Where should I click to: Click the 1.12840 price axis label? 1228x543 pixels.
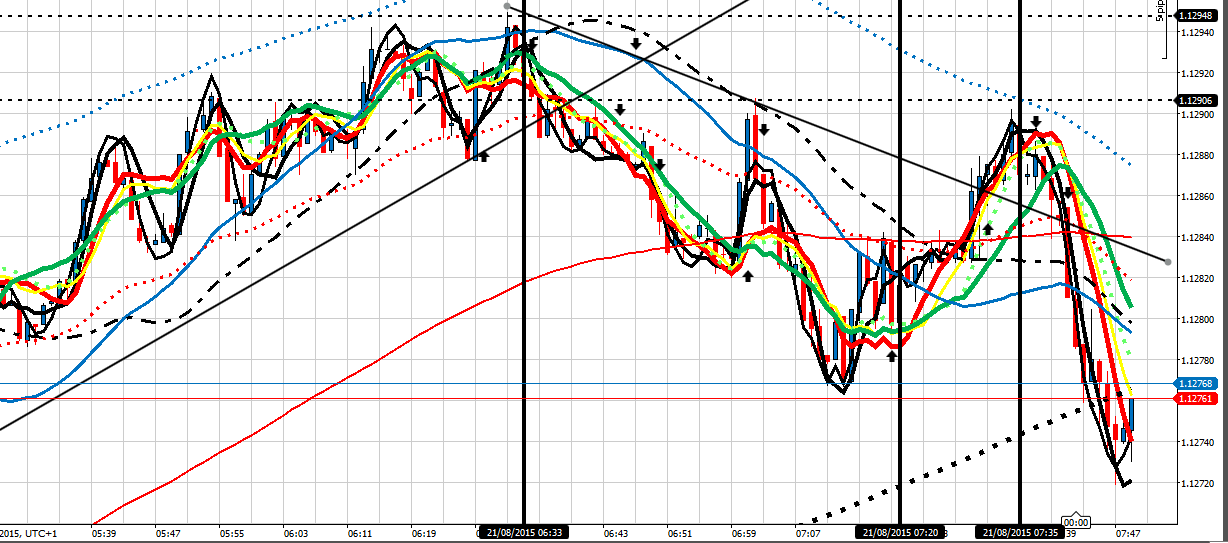click(x=1198, y=238)
